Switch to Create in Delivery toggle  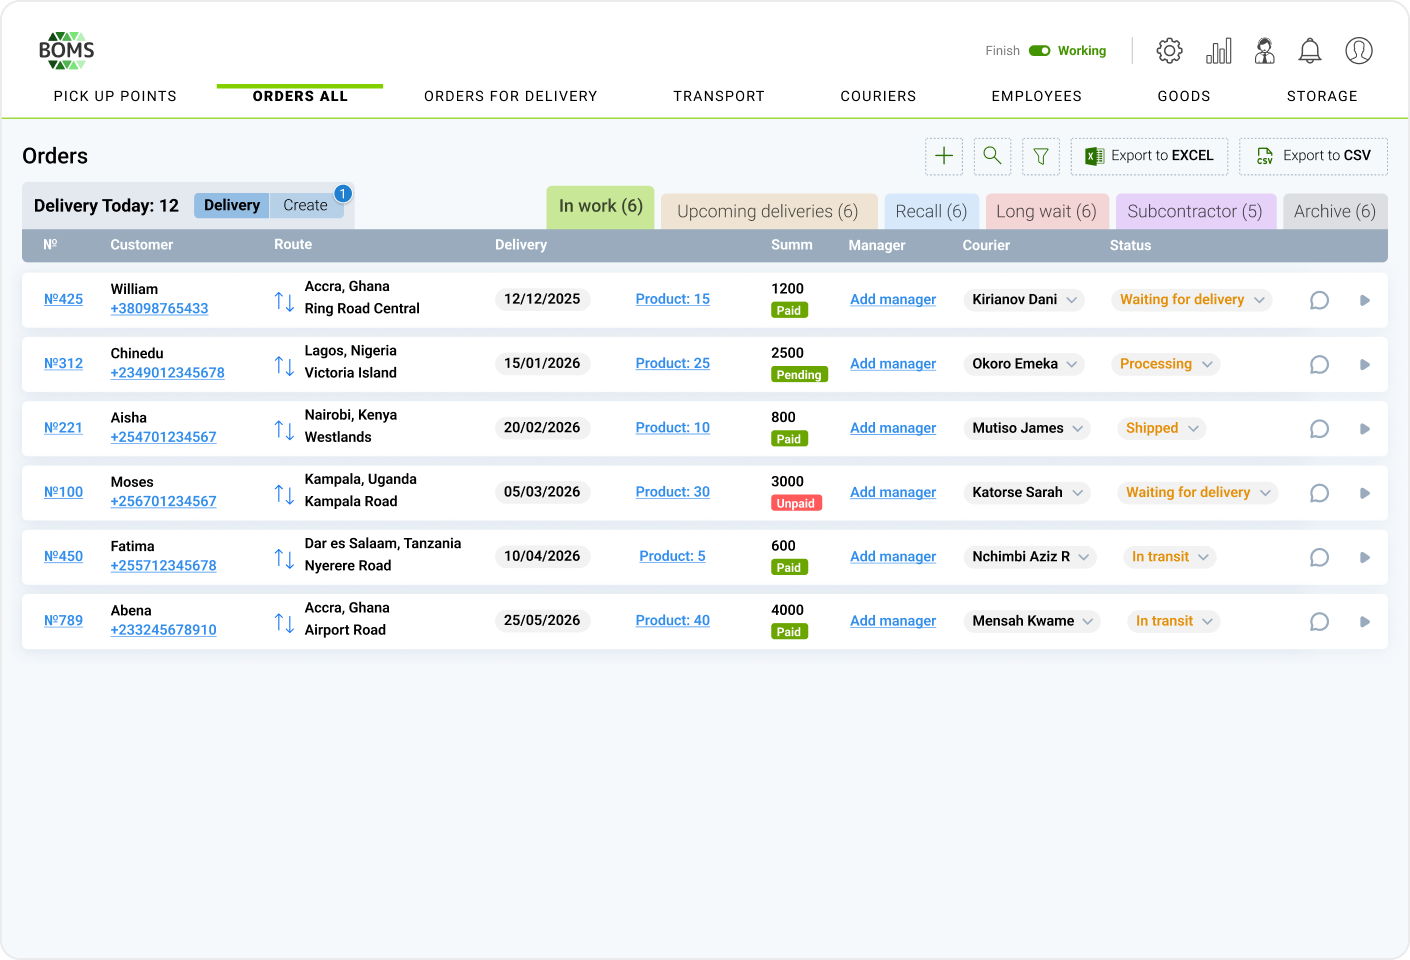305,205
